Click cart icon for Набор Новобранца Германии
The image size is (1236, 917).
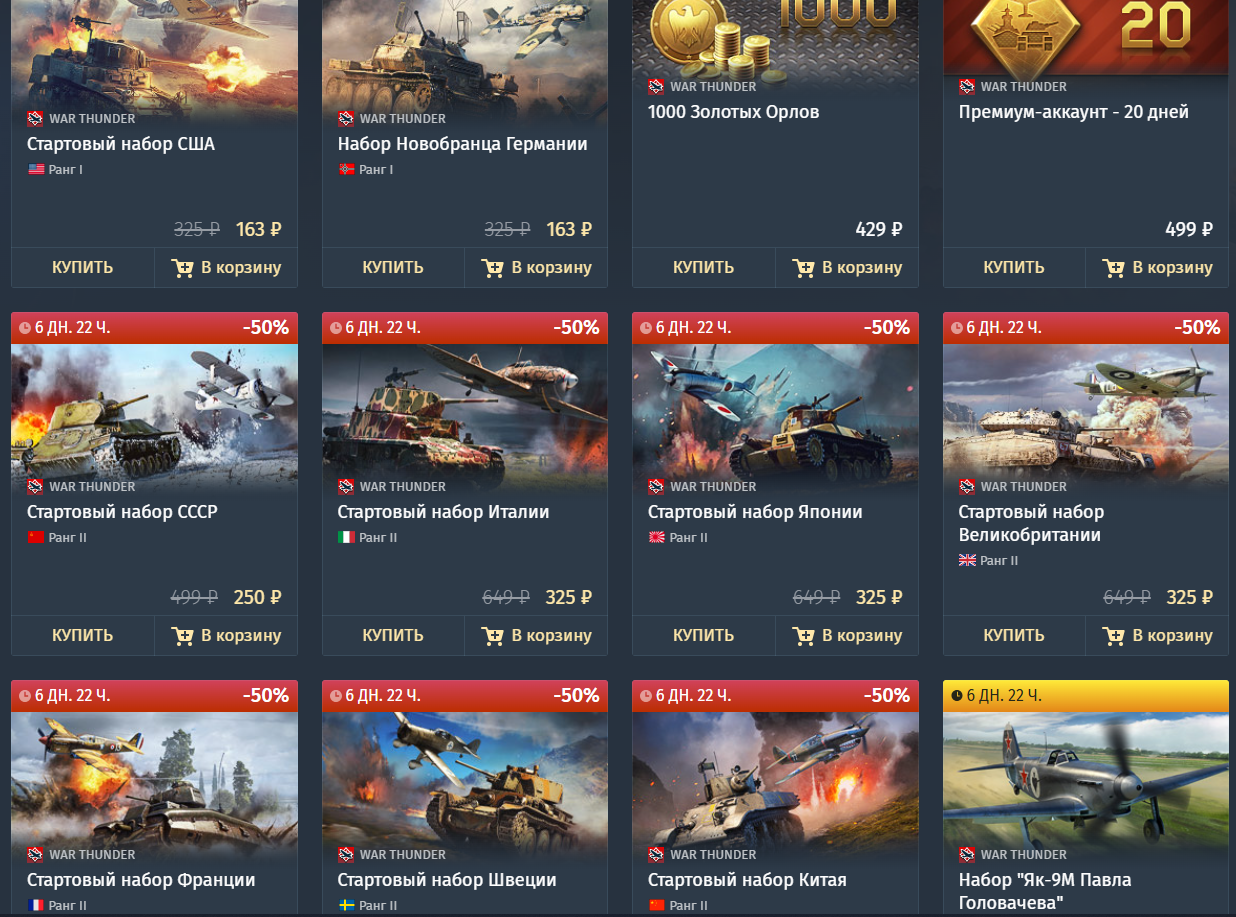point(492,268)
